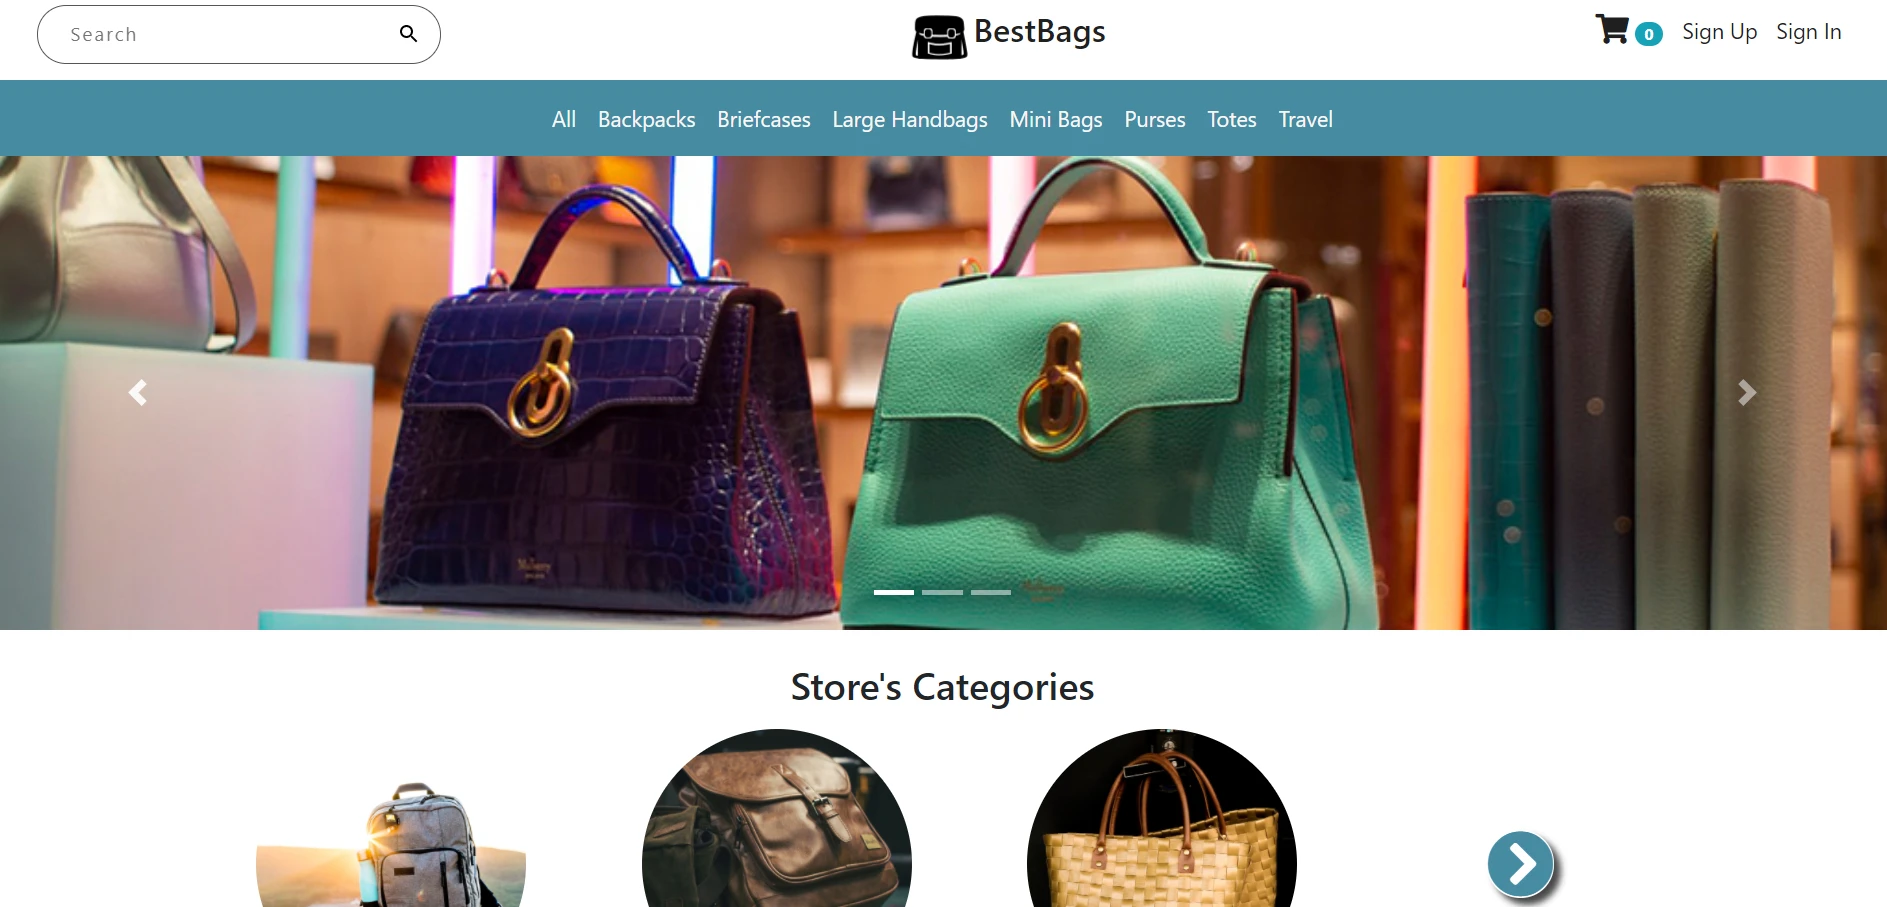This screenshot has width=1887, height=907.
Task: Select the second carousel indicator bar
Action: [x=942, y=592]
